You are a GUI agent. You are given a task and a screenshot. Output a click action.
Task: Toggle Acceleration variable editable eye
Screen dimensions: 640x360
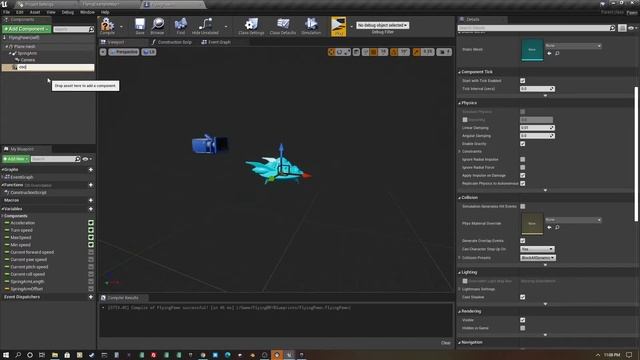coord(91,223)
